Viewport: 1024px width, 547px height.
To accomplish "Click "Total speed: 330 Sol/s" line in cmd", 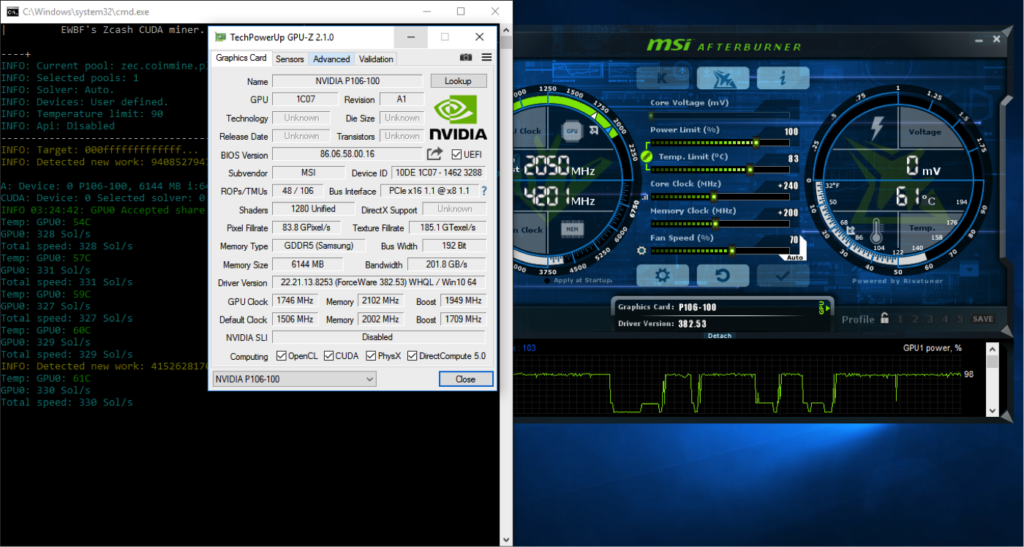I will [x=67, y=403].
